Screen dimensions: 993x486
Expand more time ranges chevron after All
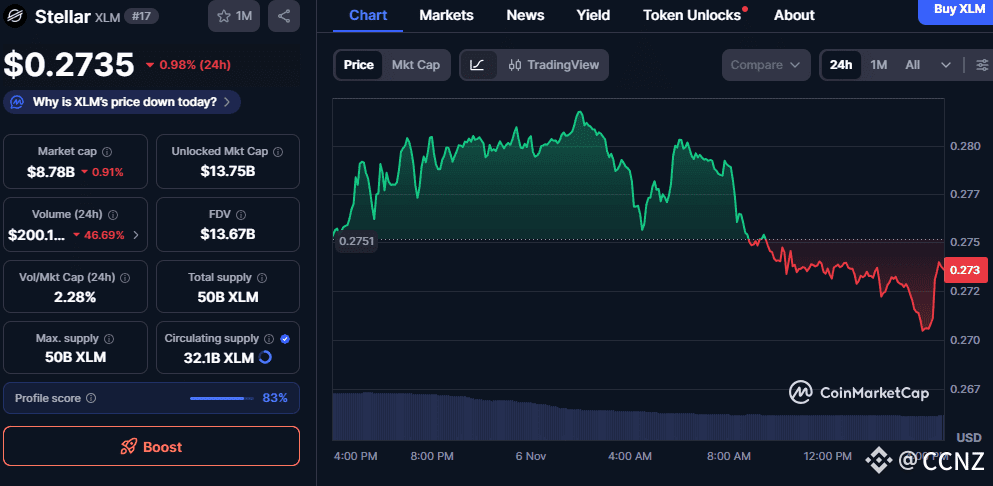946,65
